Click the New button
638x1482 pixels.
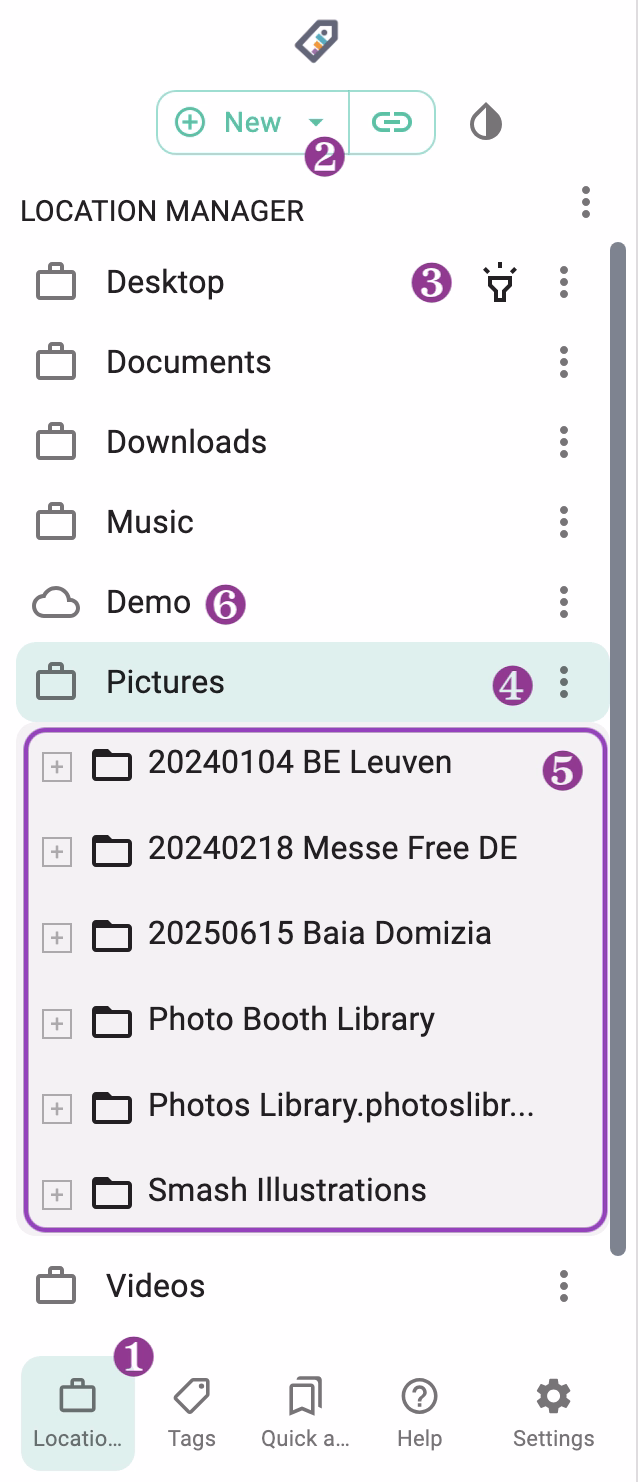[x=230, y=122]
